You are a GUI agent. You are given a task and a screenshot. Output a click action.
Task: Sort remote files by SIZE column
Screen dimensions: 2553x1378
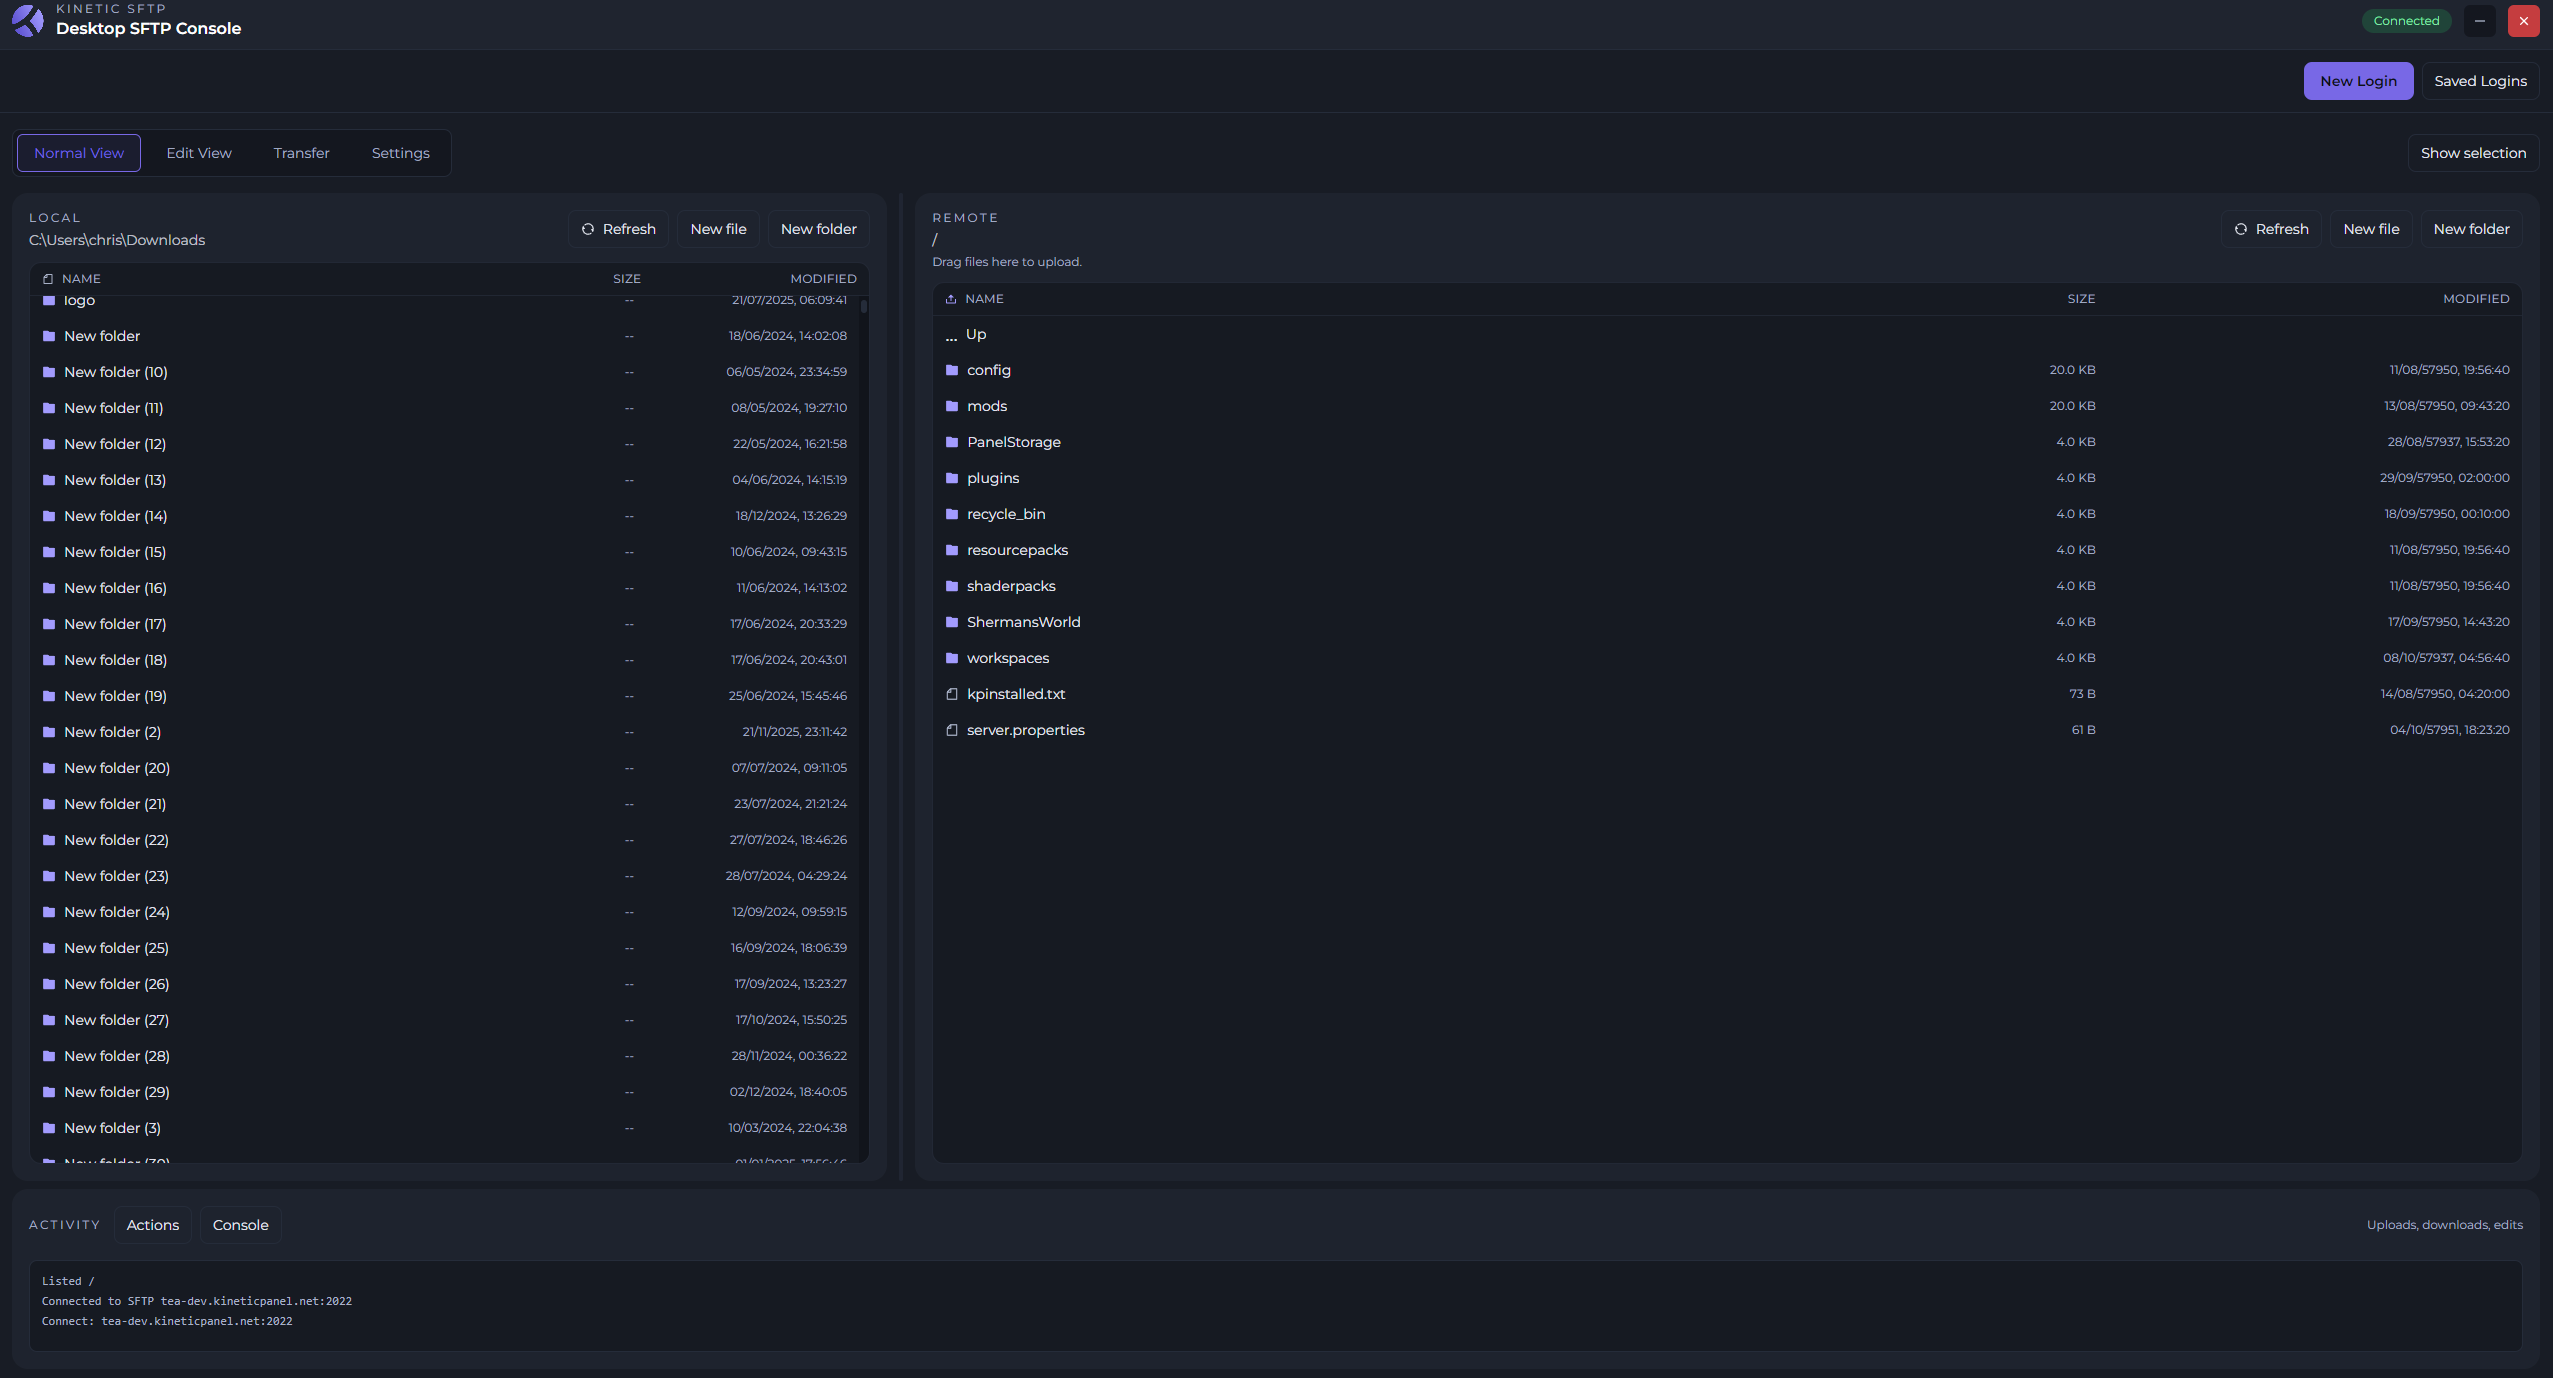point(2081,299)
